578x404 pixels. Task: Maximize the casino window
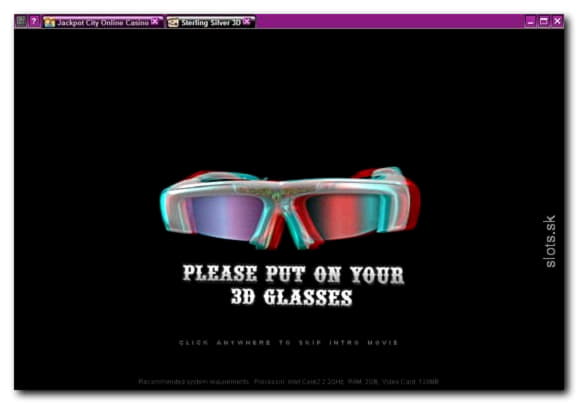[x=544, y=21]
